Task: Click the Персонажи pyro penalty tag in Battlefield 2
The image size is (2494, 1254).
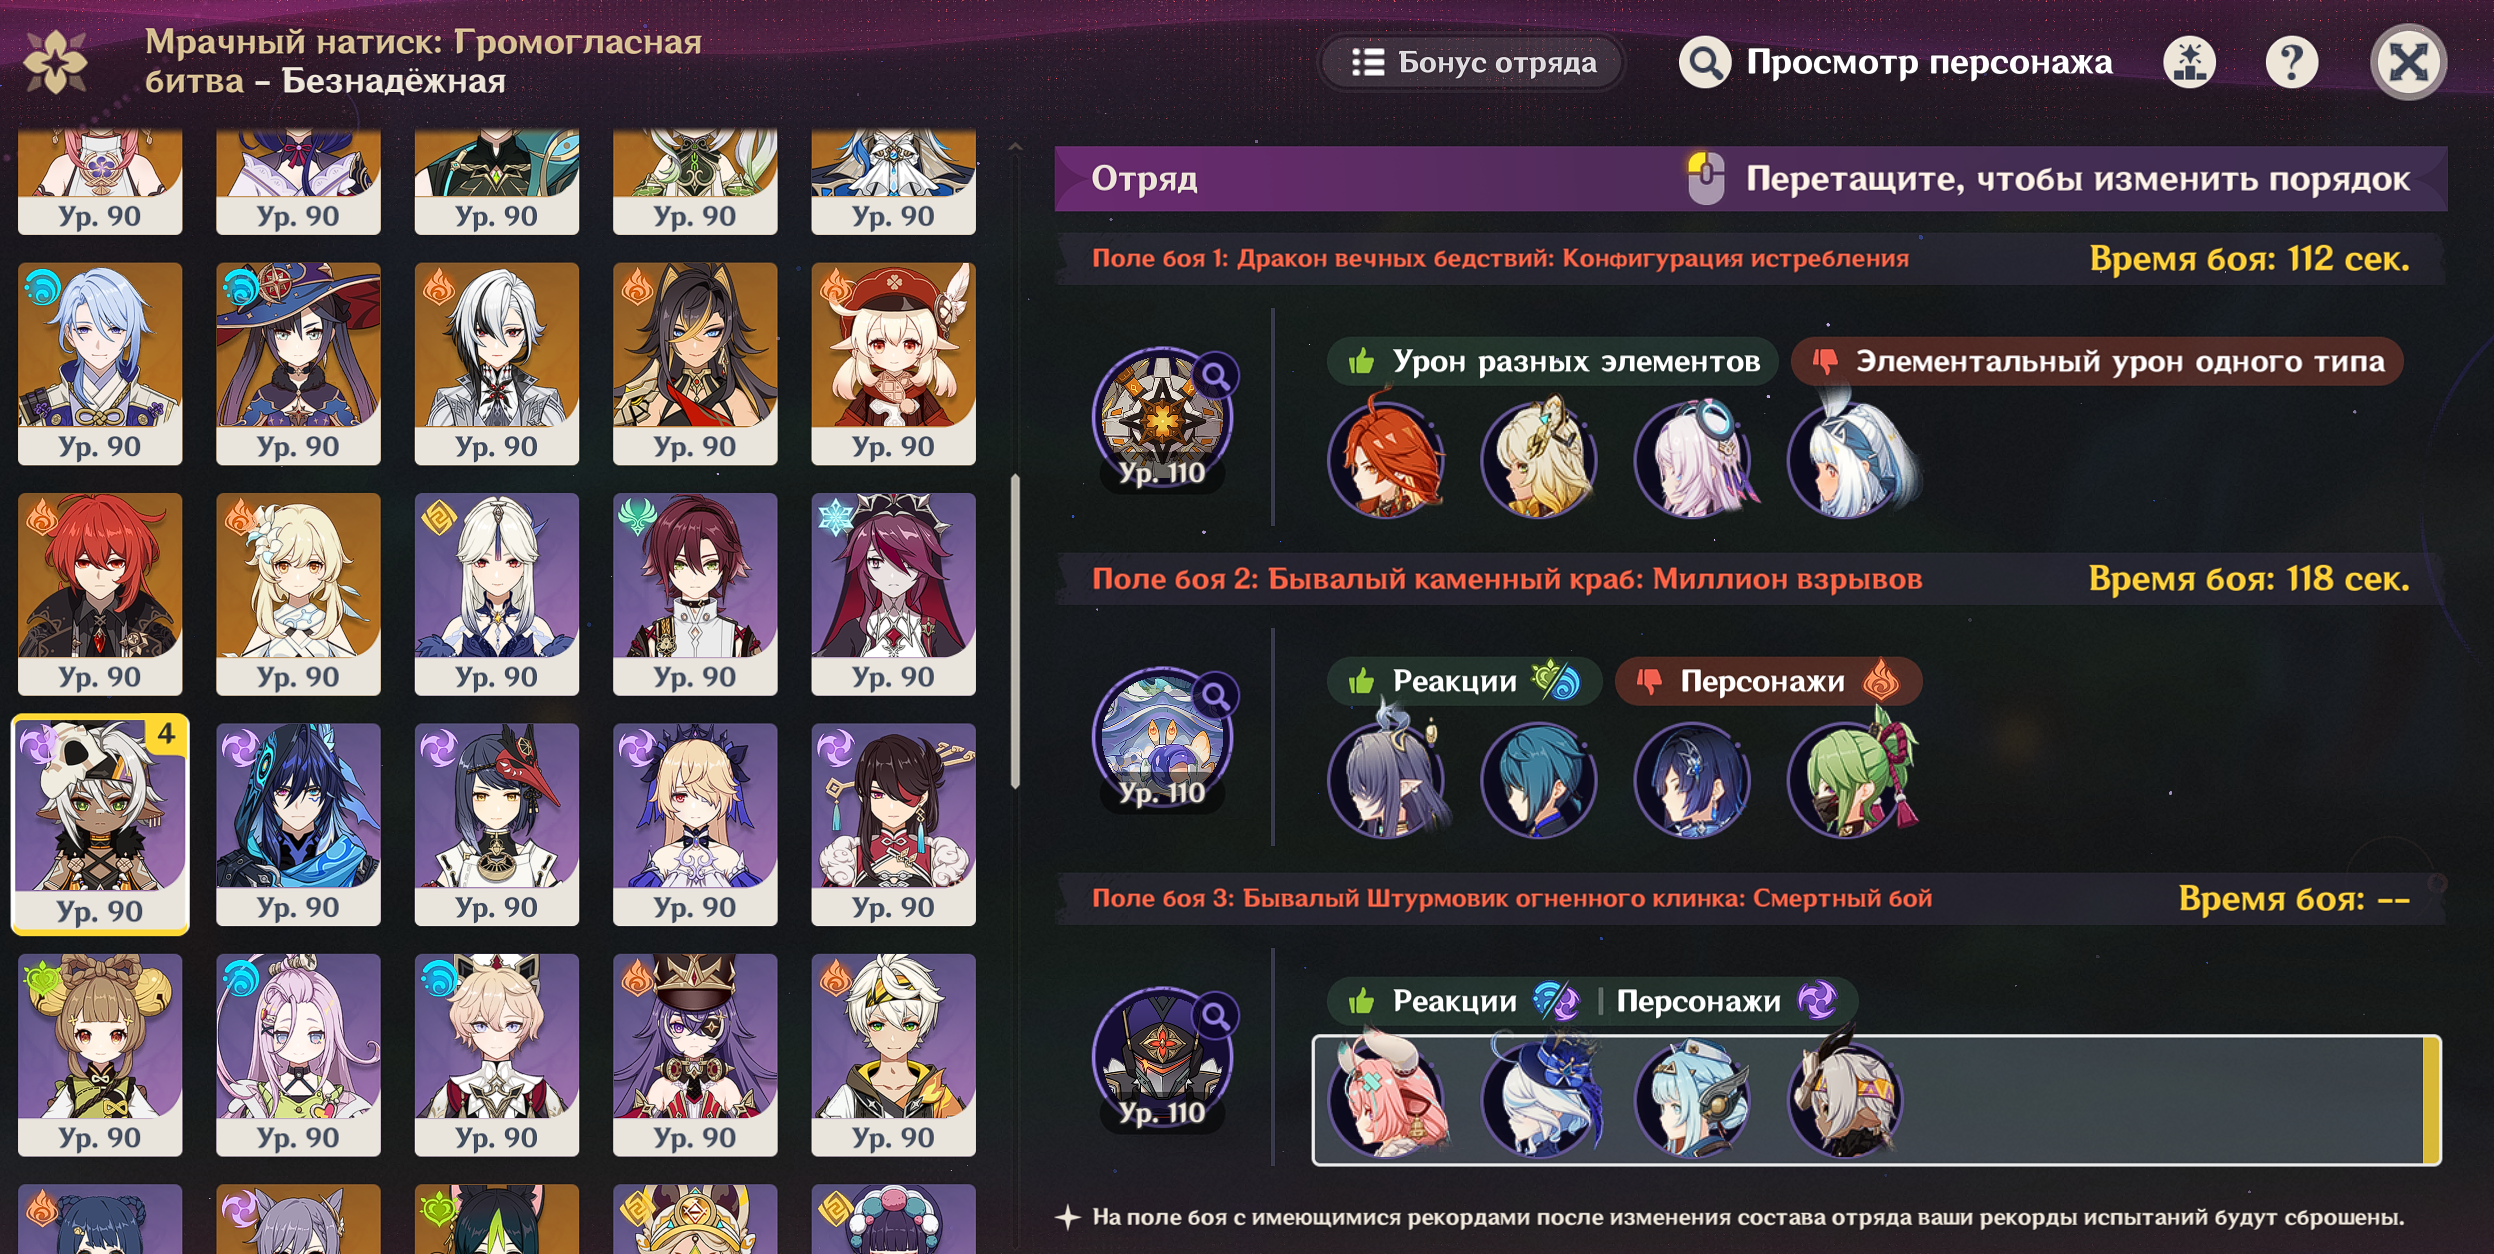Action: [1768, 682]
